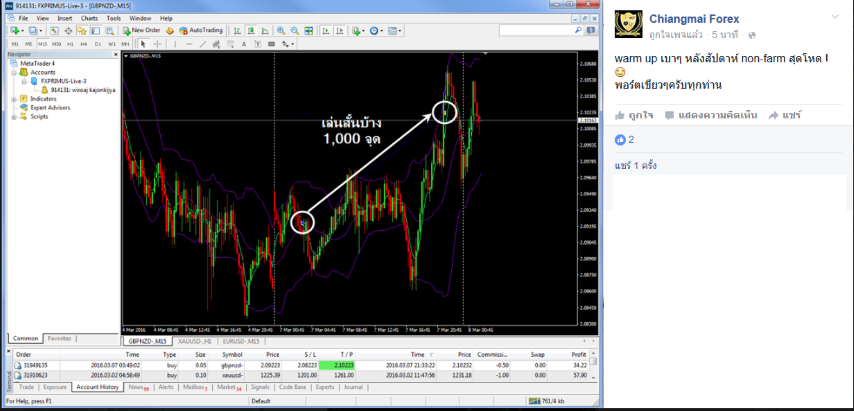Switch to XAUUSD-,H1 chart tab

tap(194, 341)
